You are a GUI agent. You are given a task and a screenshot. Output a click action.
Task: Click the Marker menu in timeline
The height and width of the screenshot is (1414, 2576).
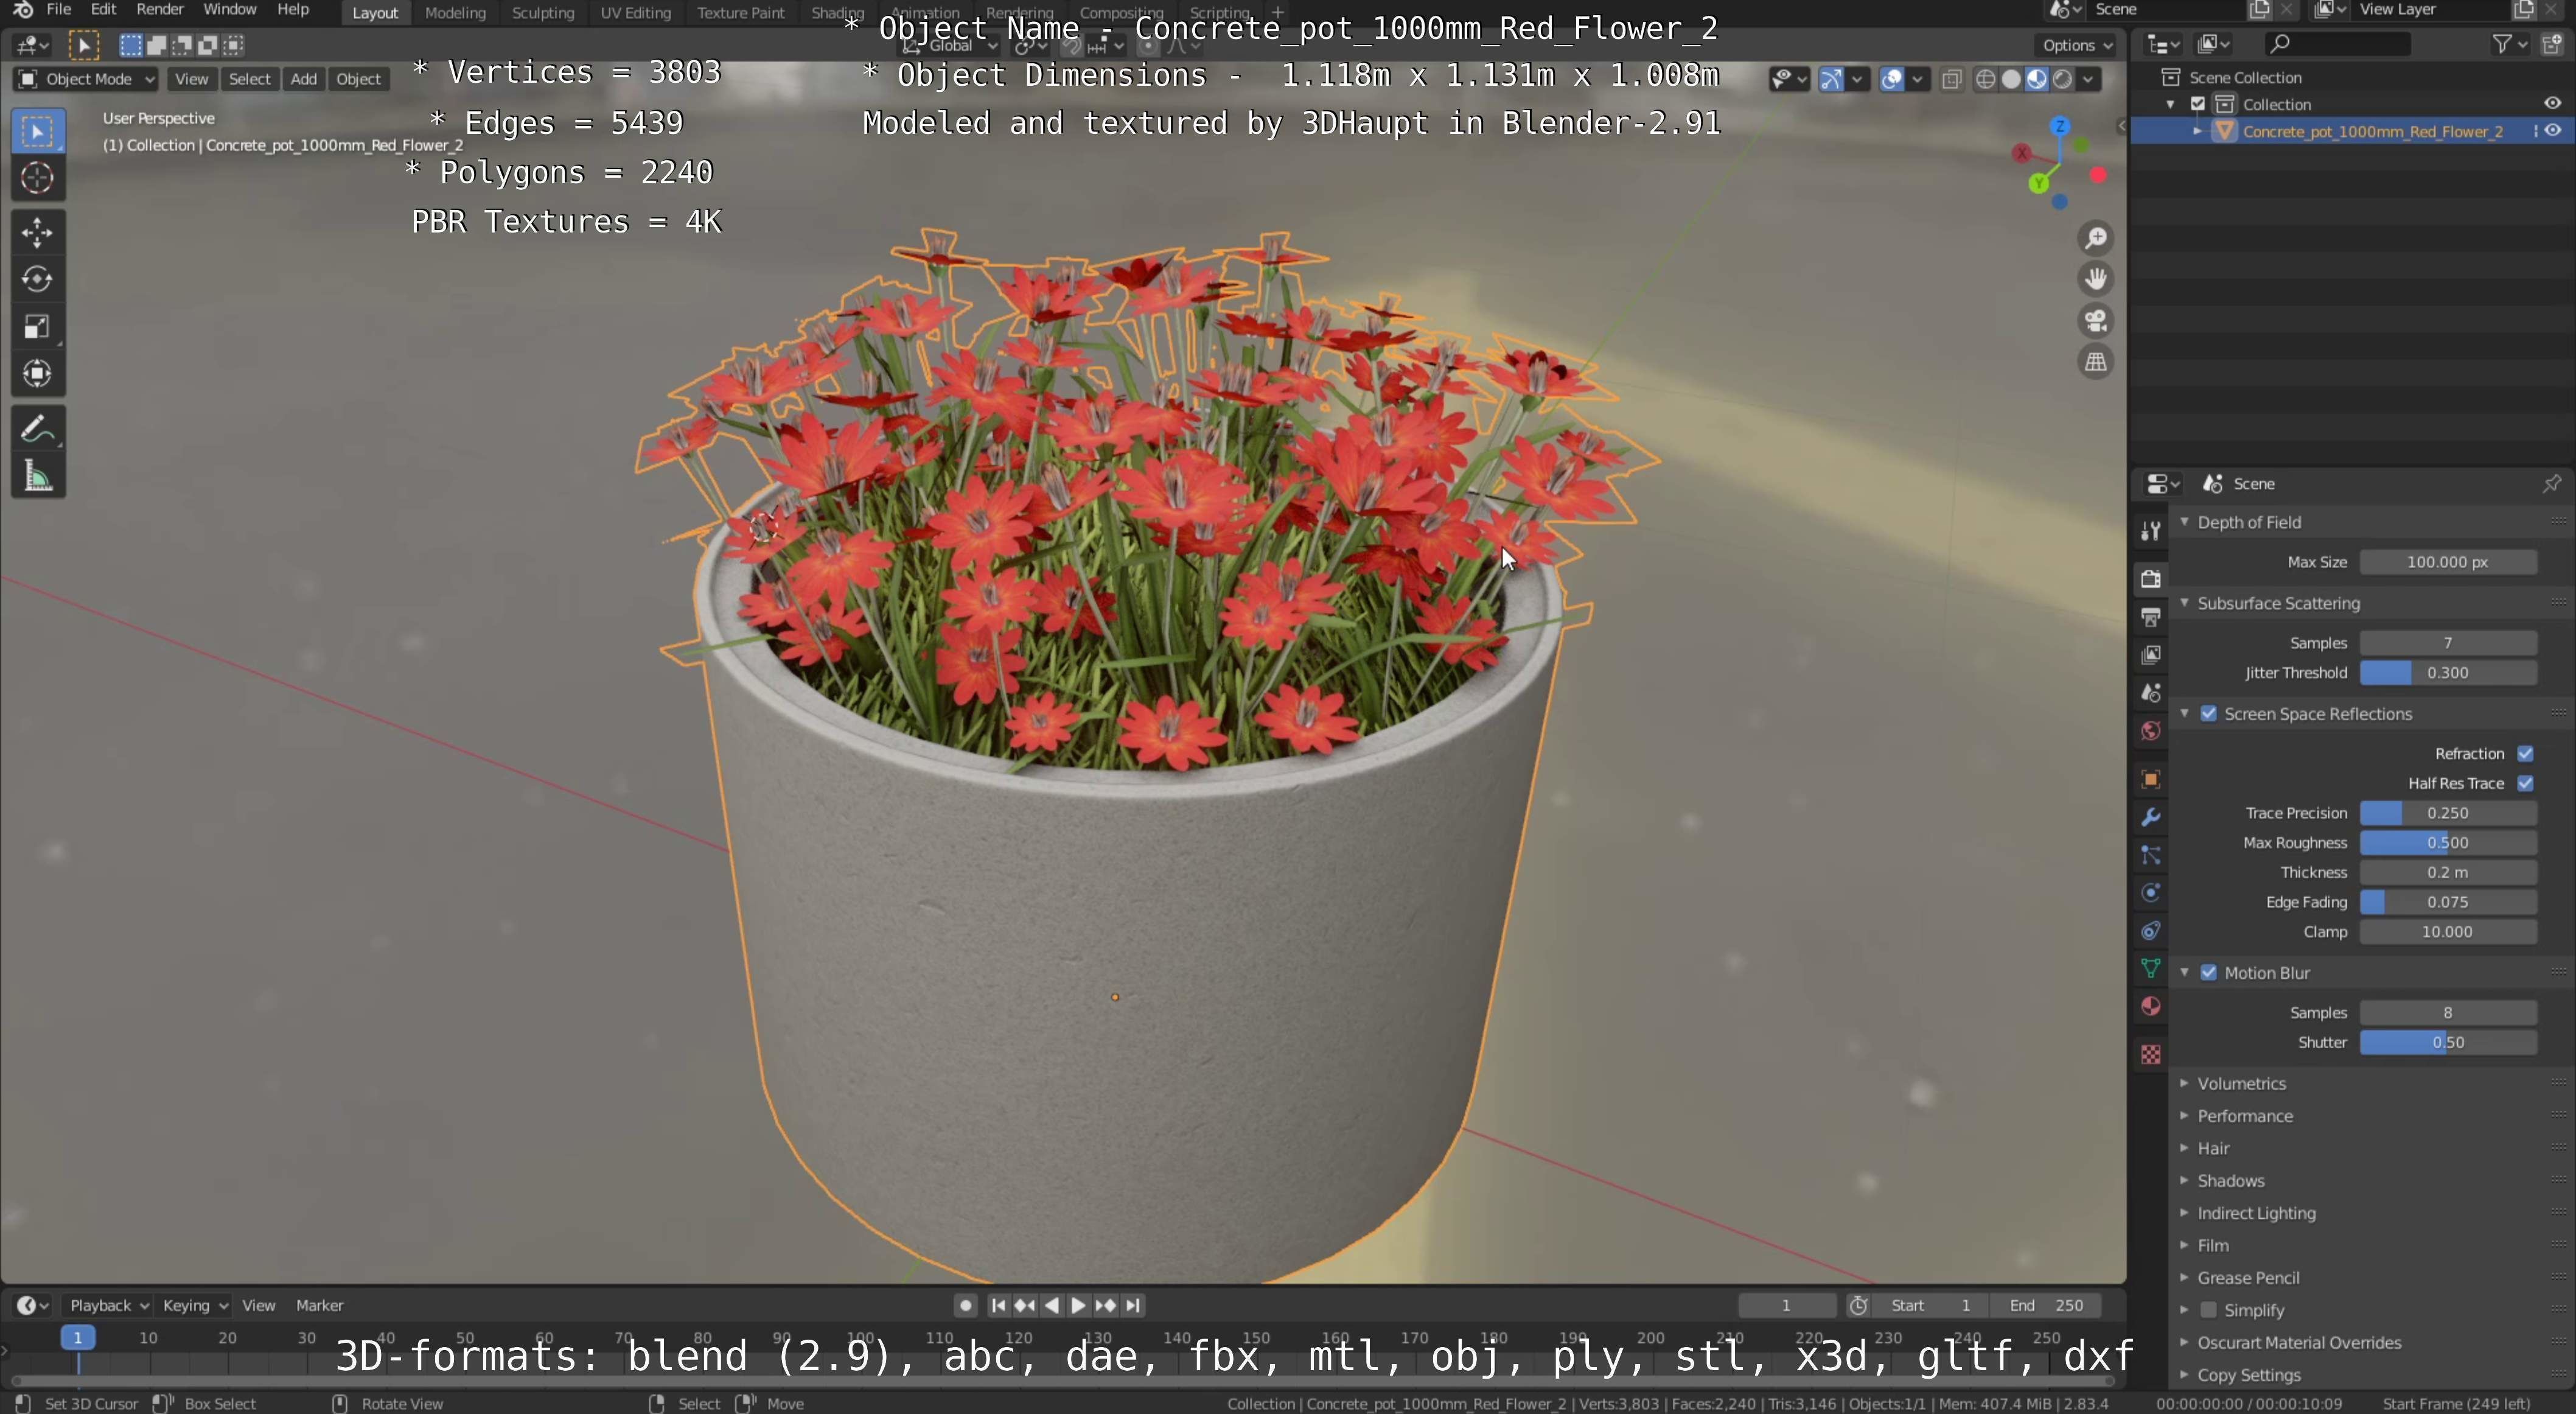pos(319,1305)
